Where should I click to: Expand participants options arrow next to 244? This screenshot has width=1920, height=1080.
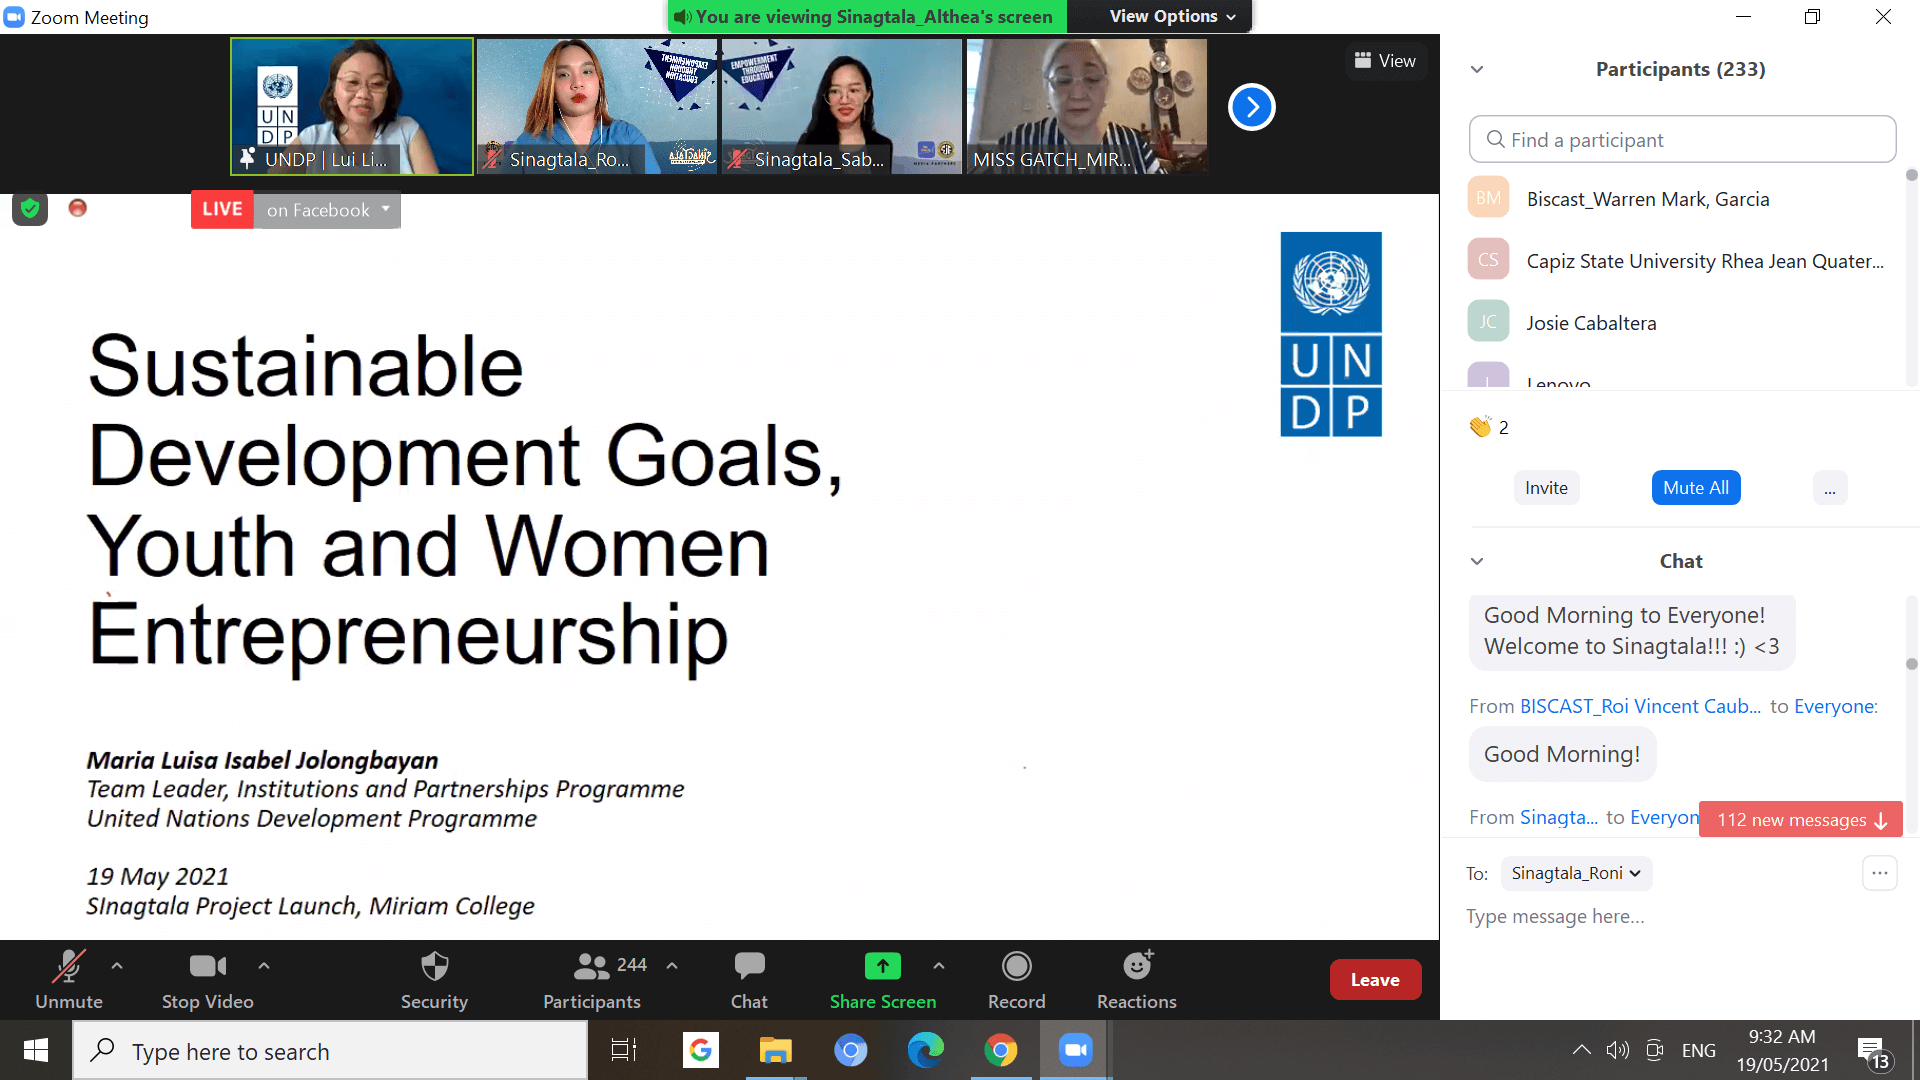pyautogui.click(x=672, y=966)
